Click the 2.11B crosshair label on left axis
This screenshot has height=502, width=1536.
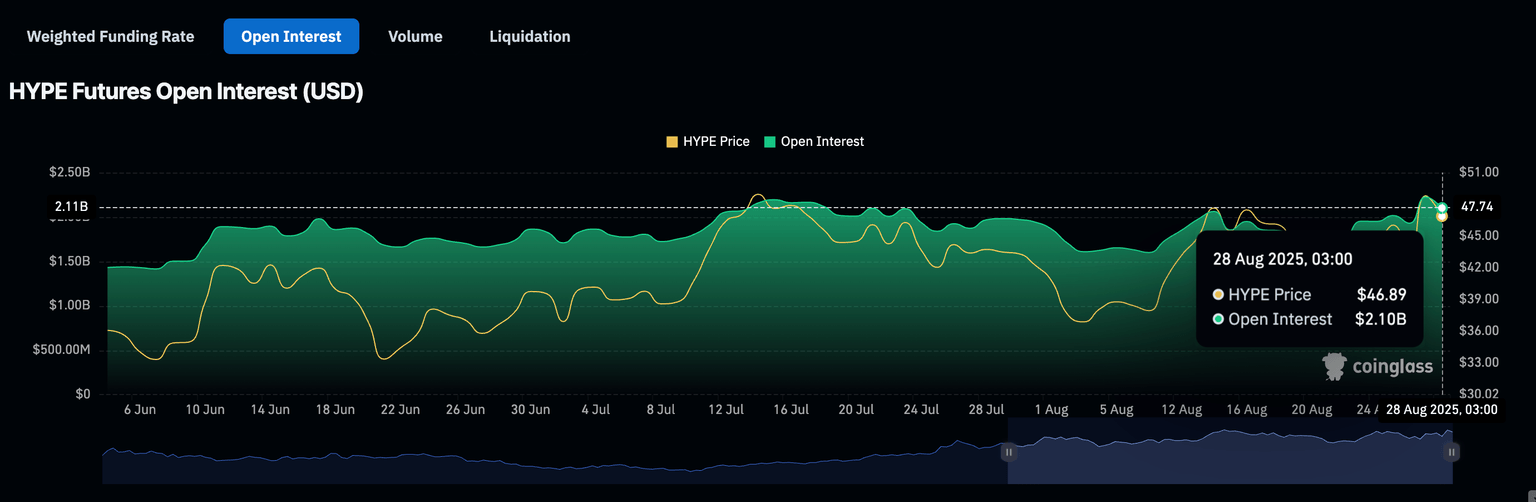point(71,207)
